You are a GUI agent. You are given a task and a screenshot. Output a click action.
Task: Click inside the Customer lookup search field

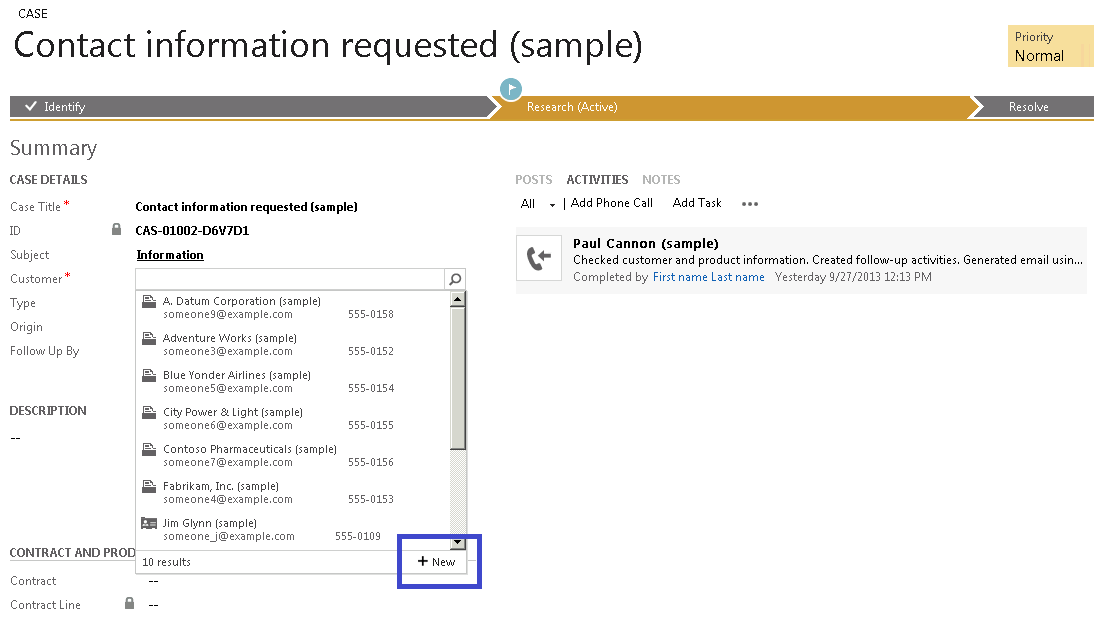(290, 278)
